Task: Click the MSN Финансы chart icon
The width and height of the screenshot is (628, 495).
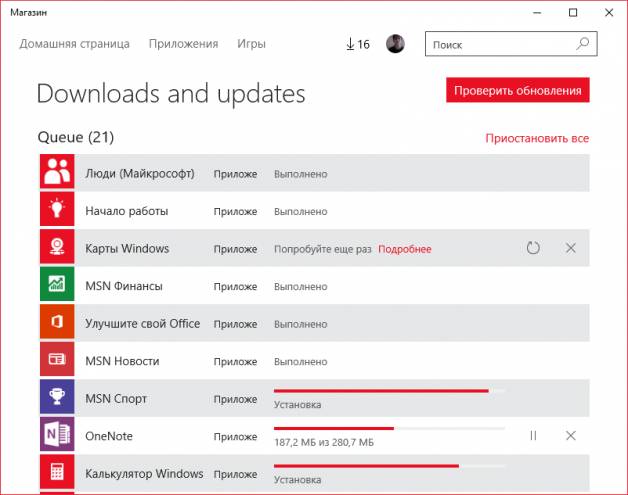Action: pos(57,284)
